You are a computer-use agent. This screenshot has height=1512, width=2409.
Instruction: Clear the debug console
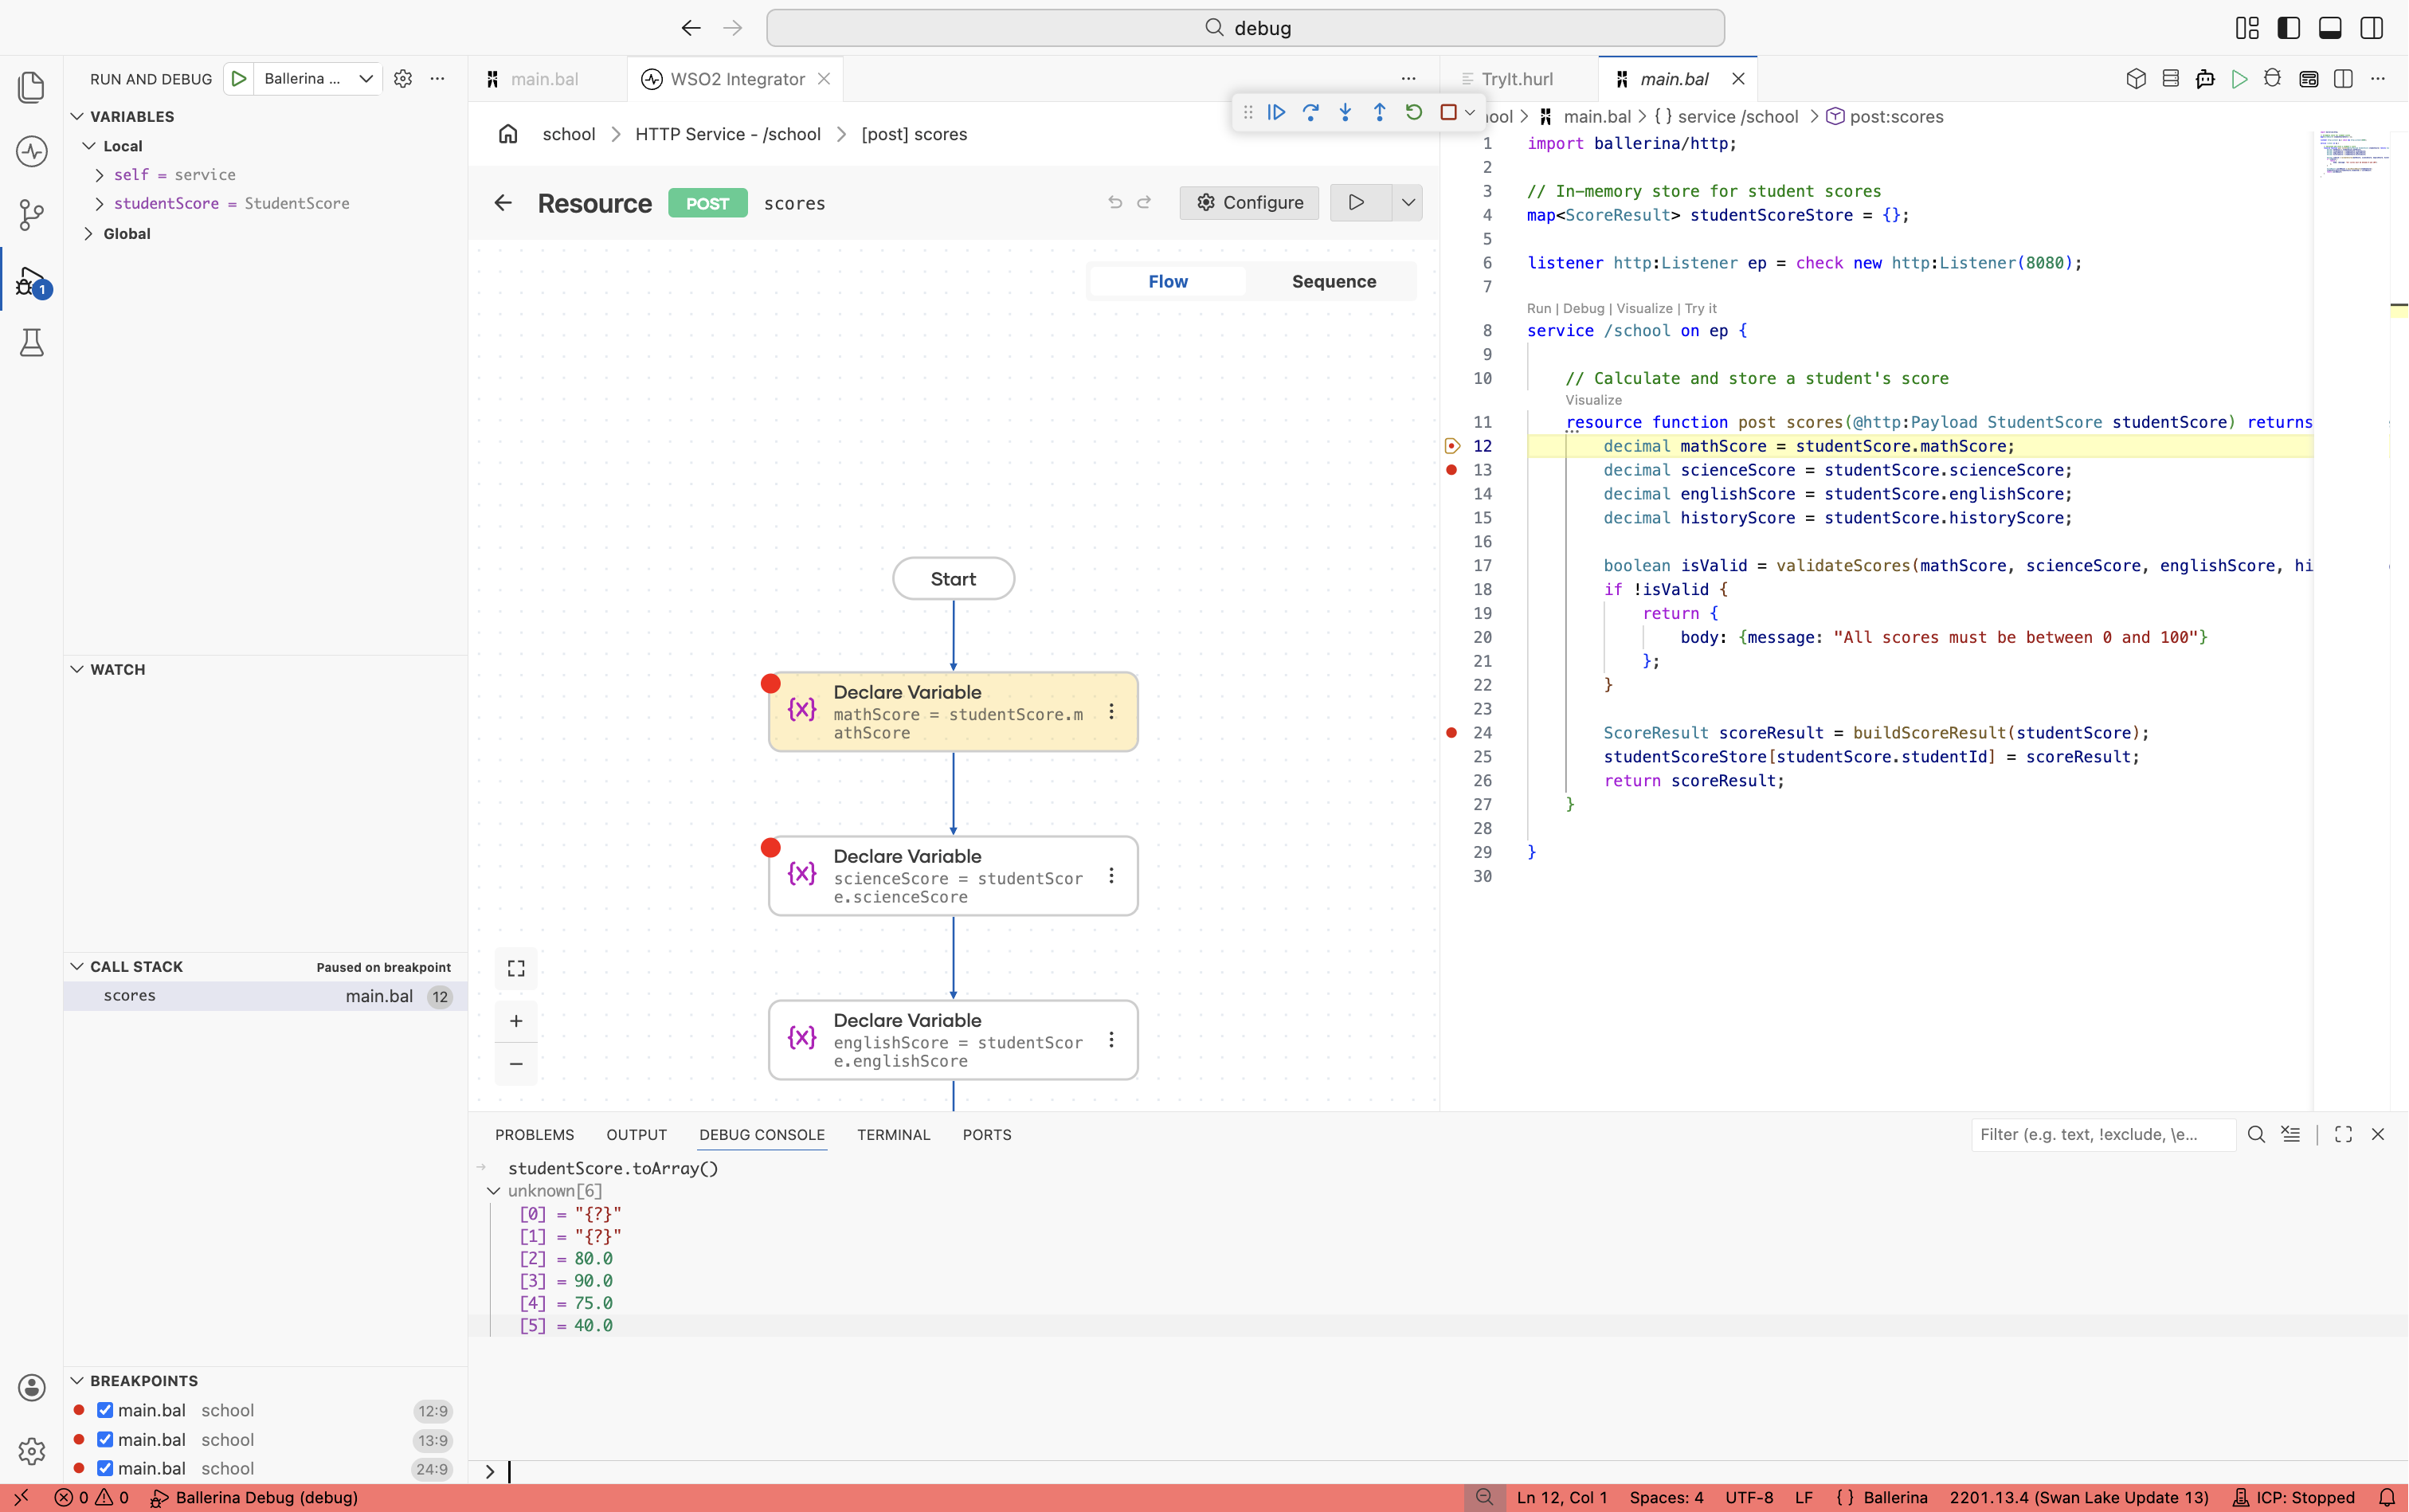(x=2290, y=1134)
